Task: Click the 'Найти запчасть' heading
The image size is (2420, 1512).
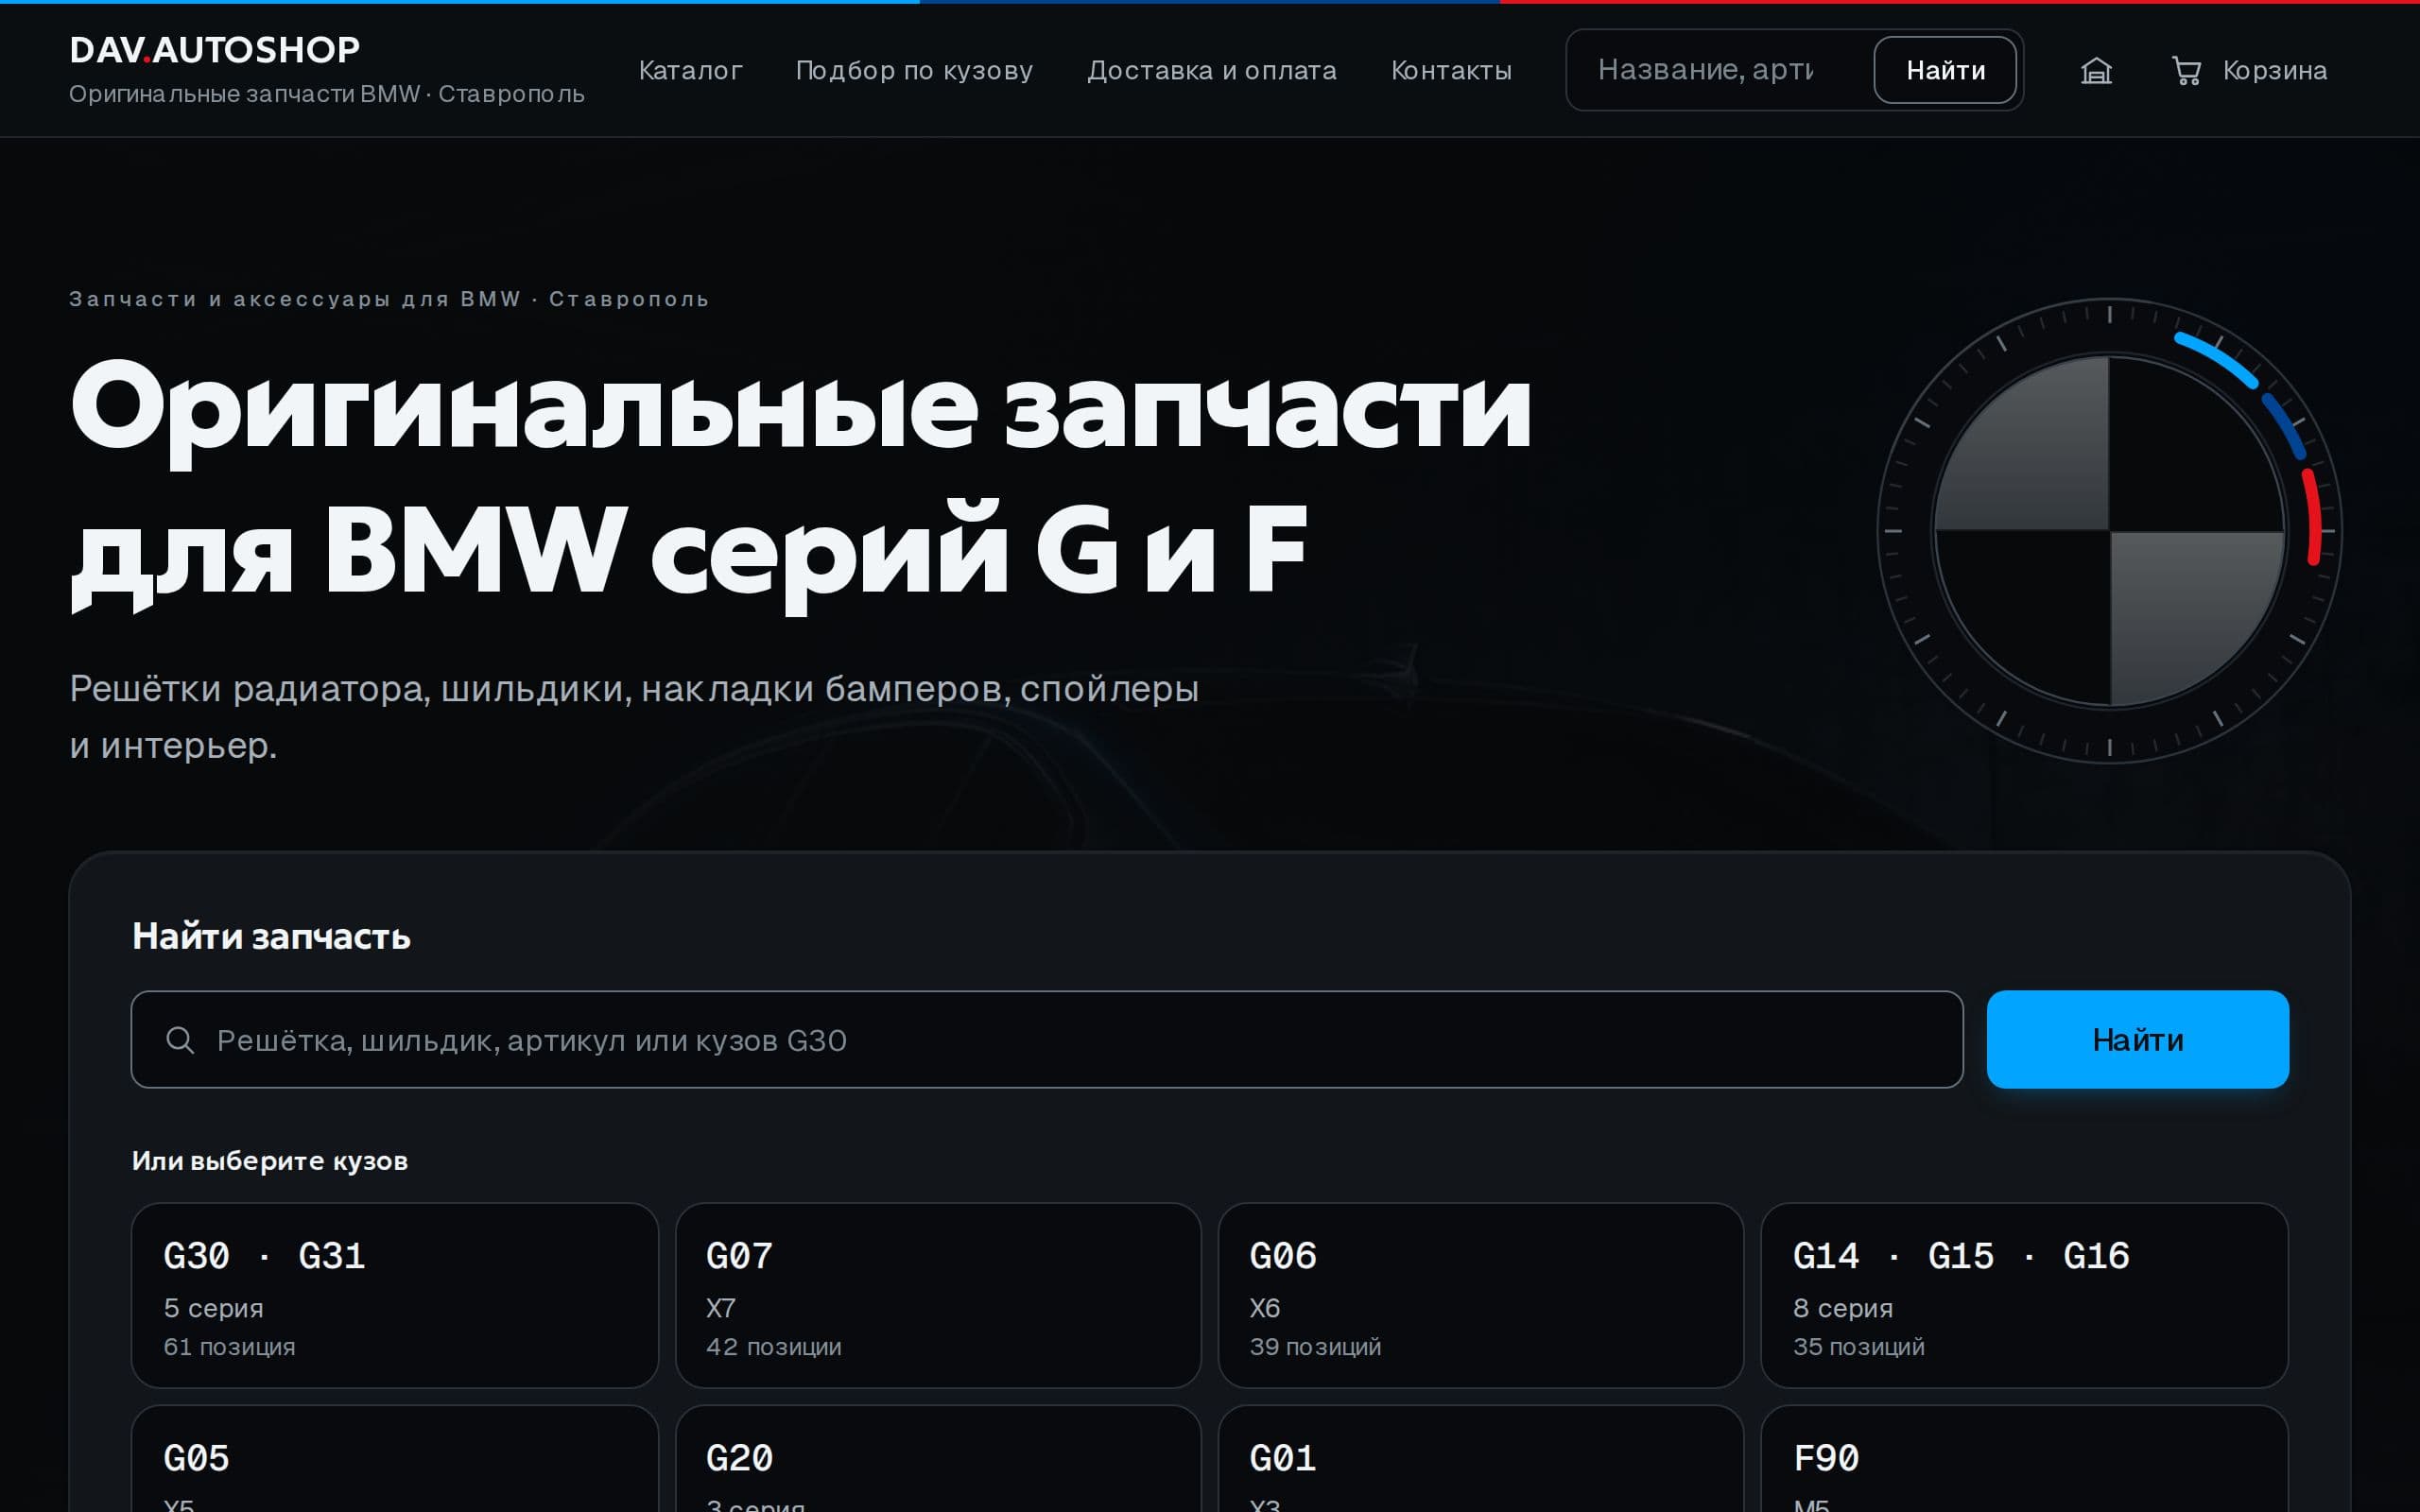Action: point(271,936)
